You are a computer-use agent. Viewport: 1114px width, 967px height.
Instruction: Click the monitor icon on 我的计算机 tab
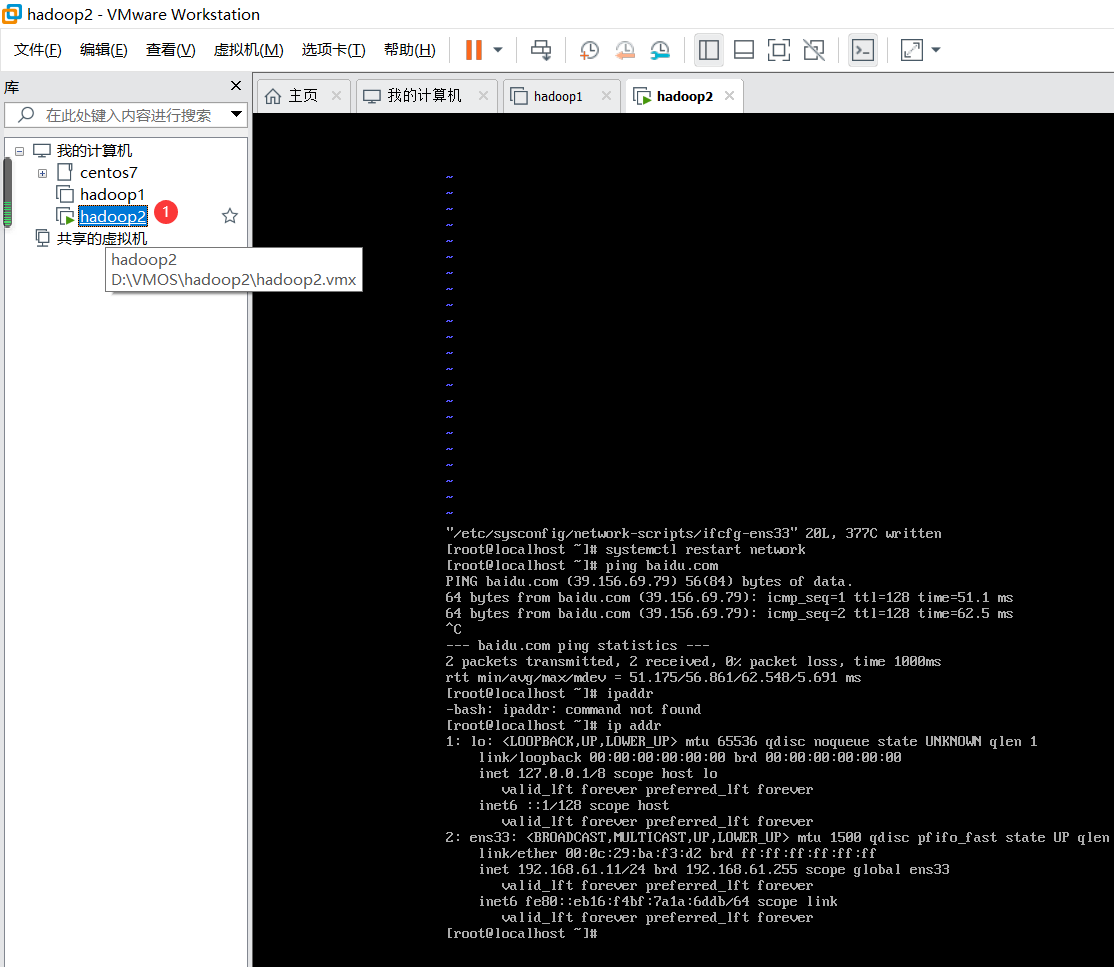point(372,96)
